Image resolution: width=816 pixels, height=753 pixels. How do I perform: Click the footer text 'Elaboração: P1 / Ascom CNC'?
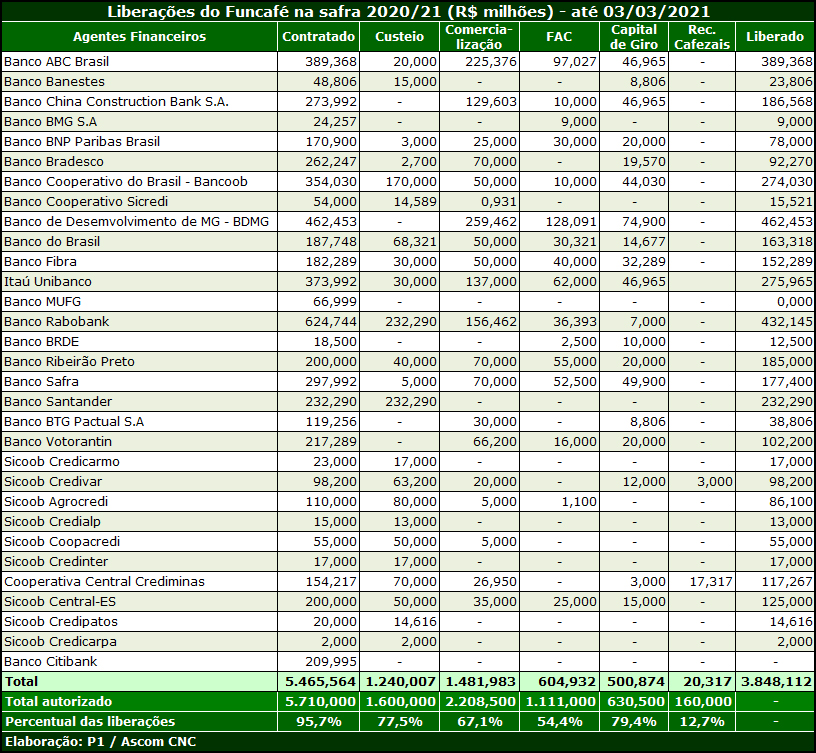(100, 742)
